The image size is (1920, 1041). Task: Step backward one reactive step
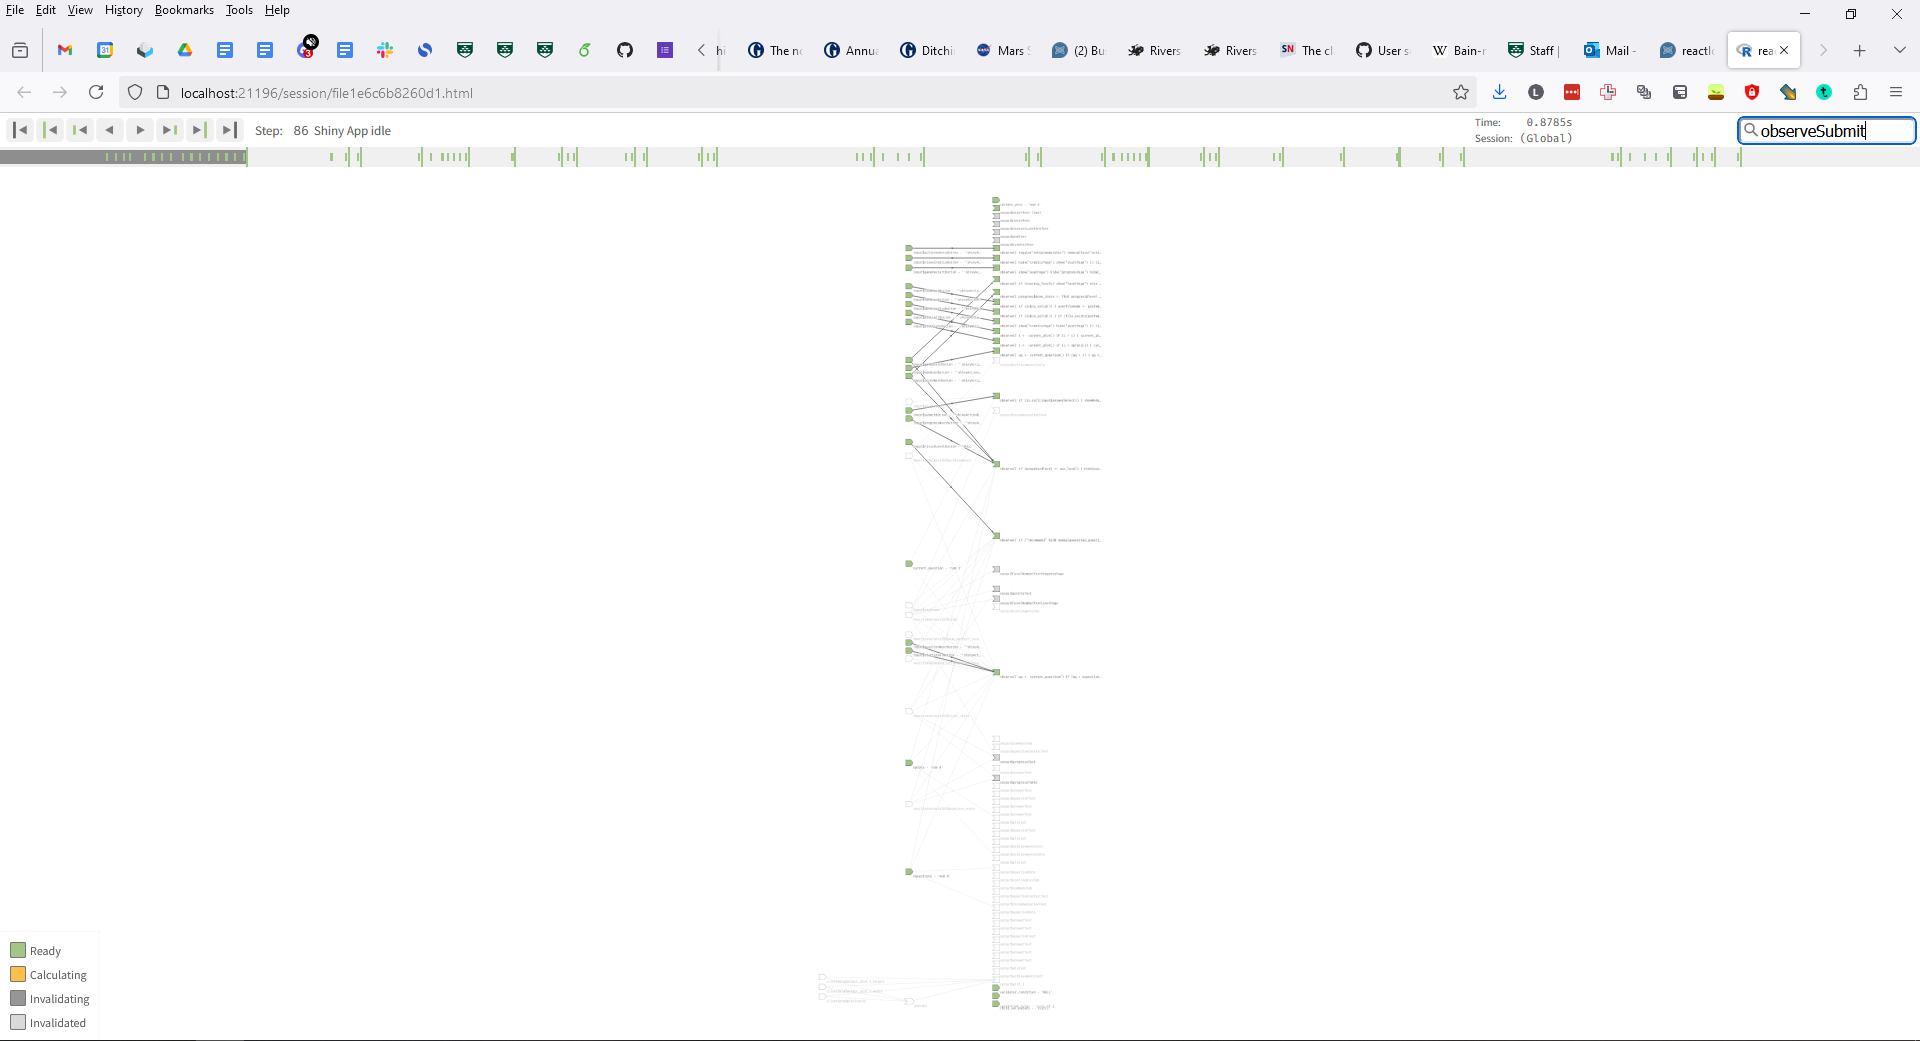[110, 130]
